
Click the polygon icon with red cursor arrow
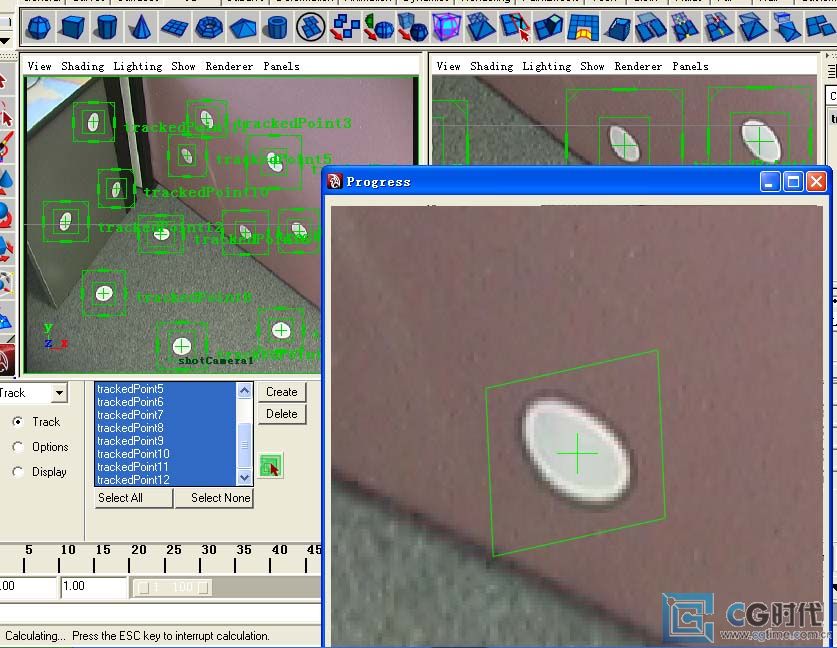tap(515, 27)
